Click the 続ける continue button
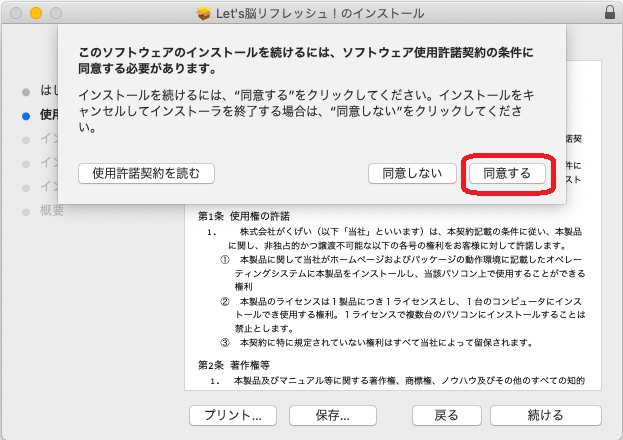Image resolution: width=623 pixels, height=440 pixels. pyautogui.click(x=546, y=415)
